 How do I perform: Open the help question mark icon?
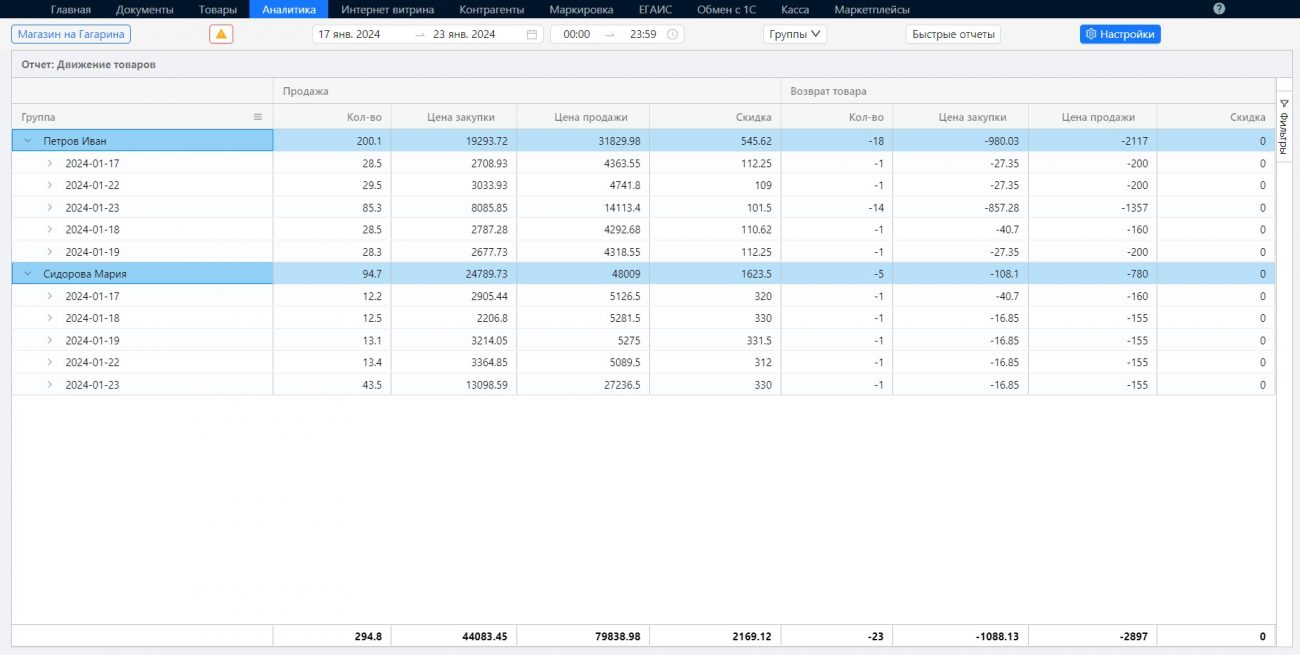[1219, 9]
